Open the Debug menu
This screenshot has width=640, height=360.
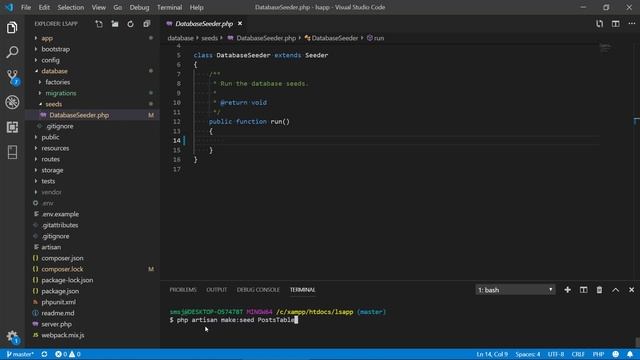(139, 7)
